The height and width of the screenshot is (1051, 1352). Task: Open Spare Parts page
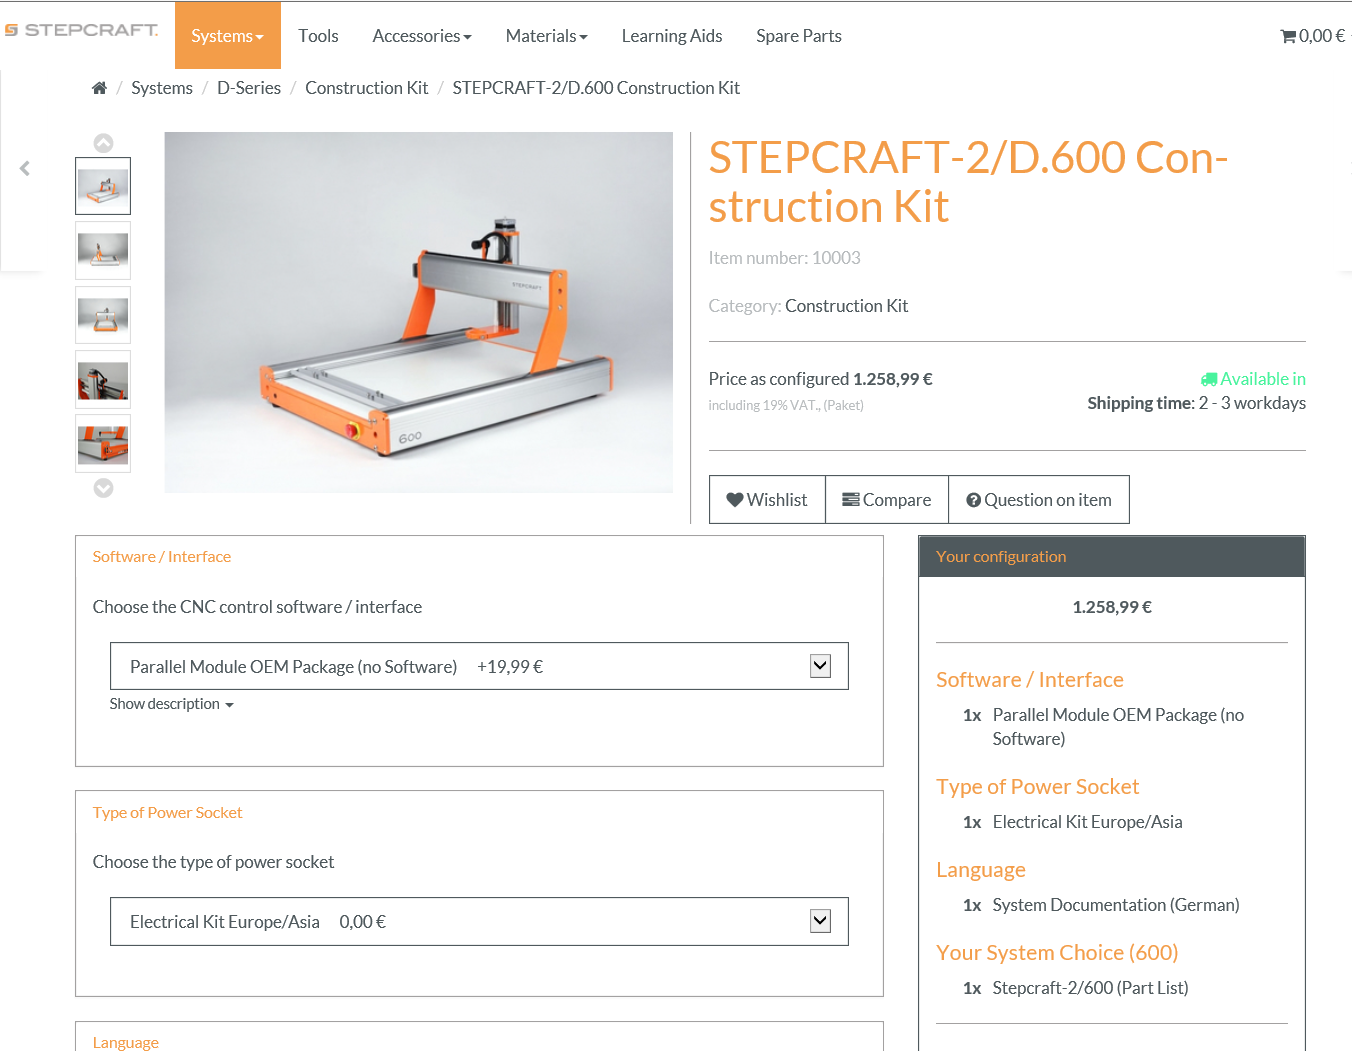[x=798, y=36]
